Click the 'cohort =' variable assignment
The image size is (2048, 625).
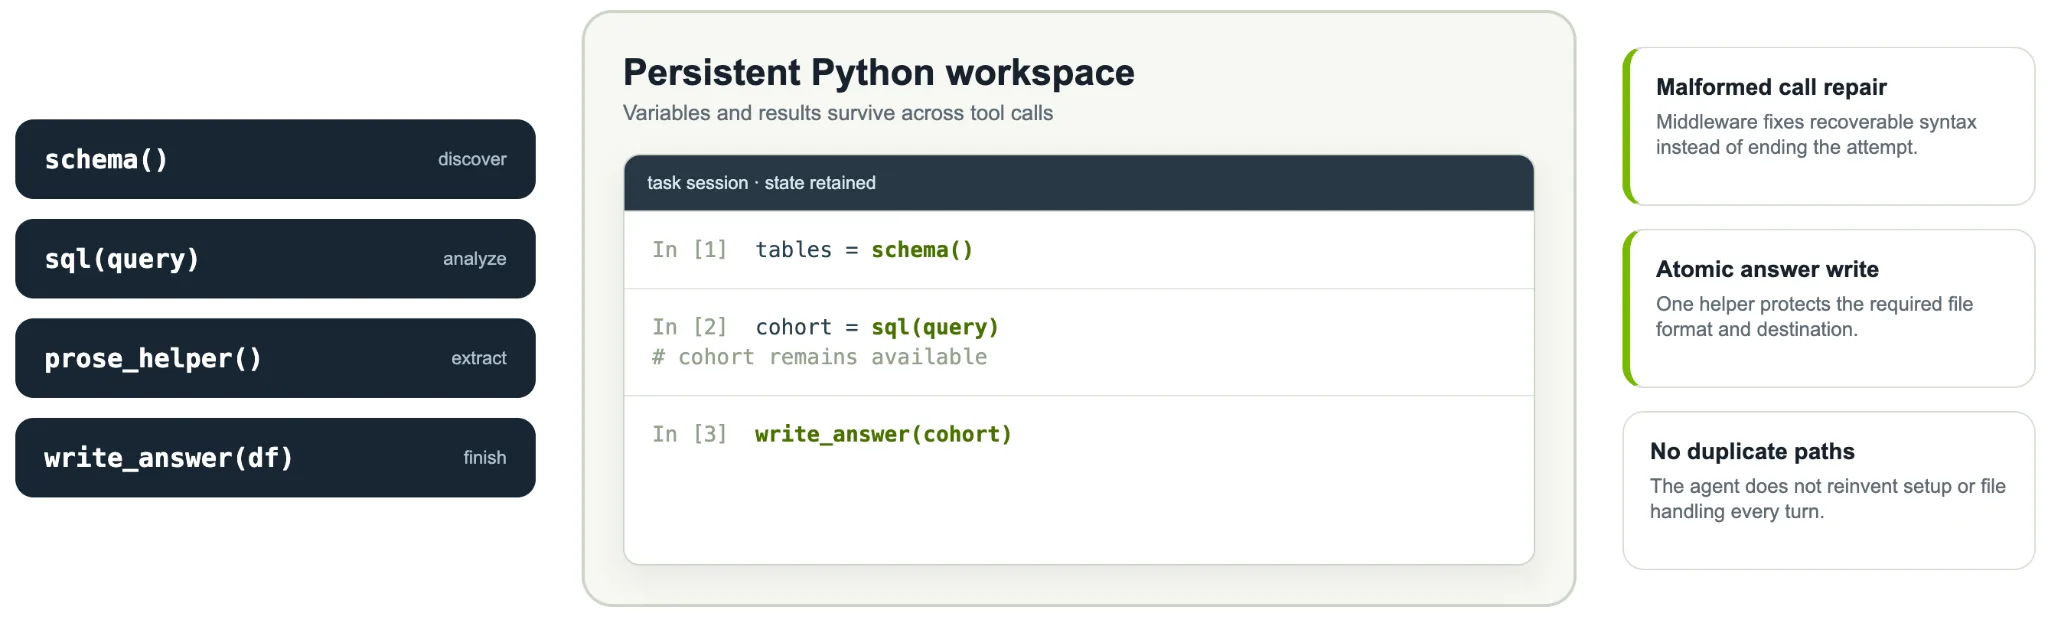coord(807,327)
